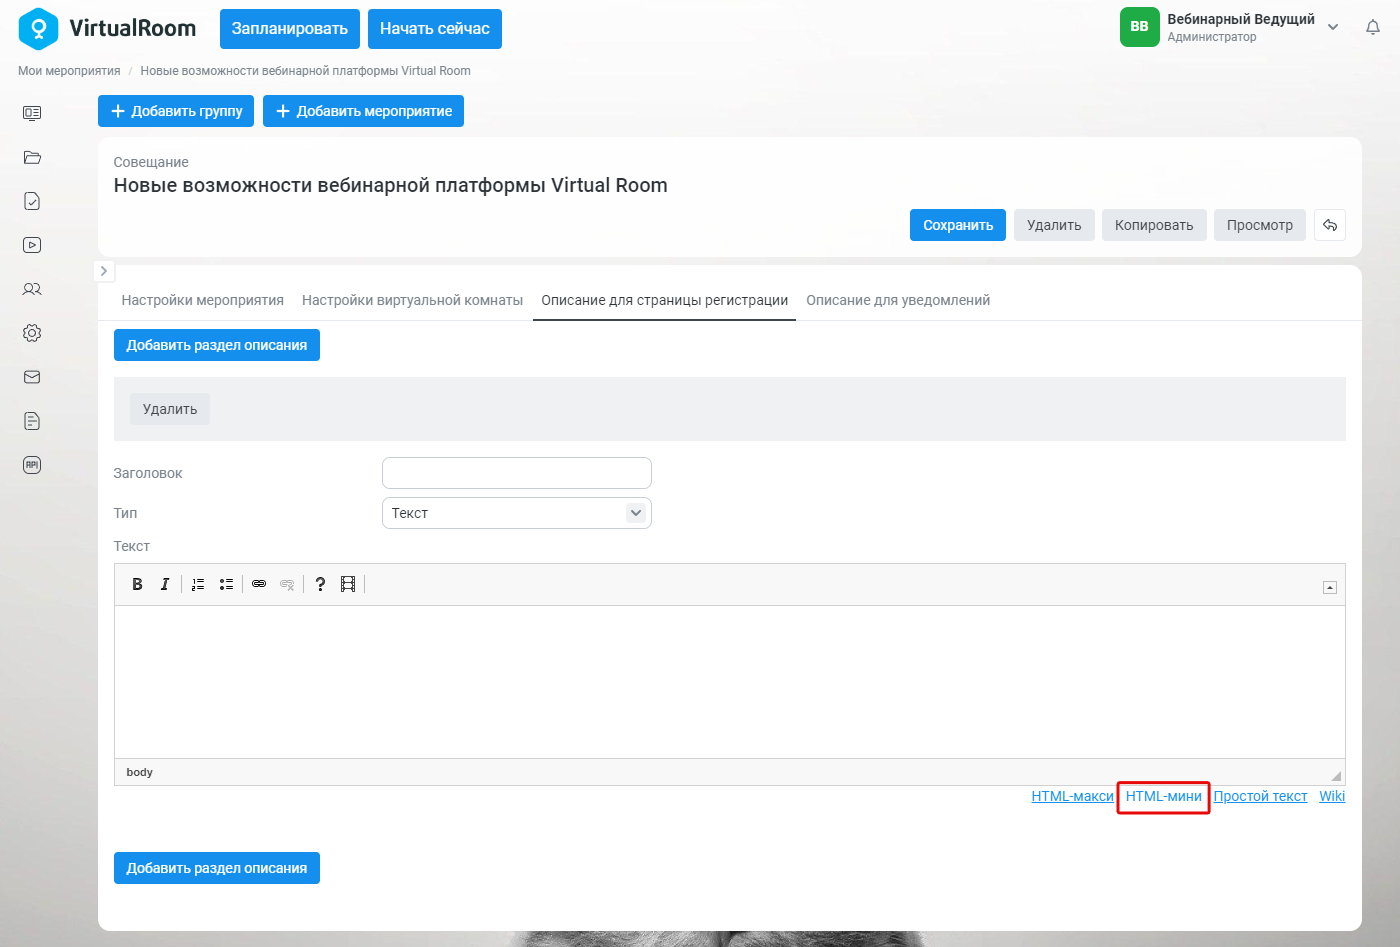Insert a bulleted list
The width and height of the screenshot is (1400, 947).
(227, 584)
